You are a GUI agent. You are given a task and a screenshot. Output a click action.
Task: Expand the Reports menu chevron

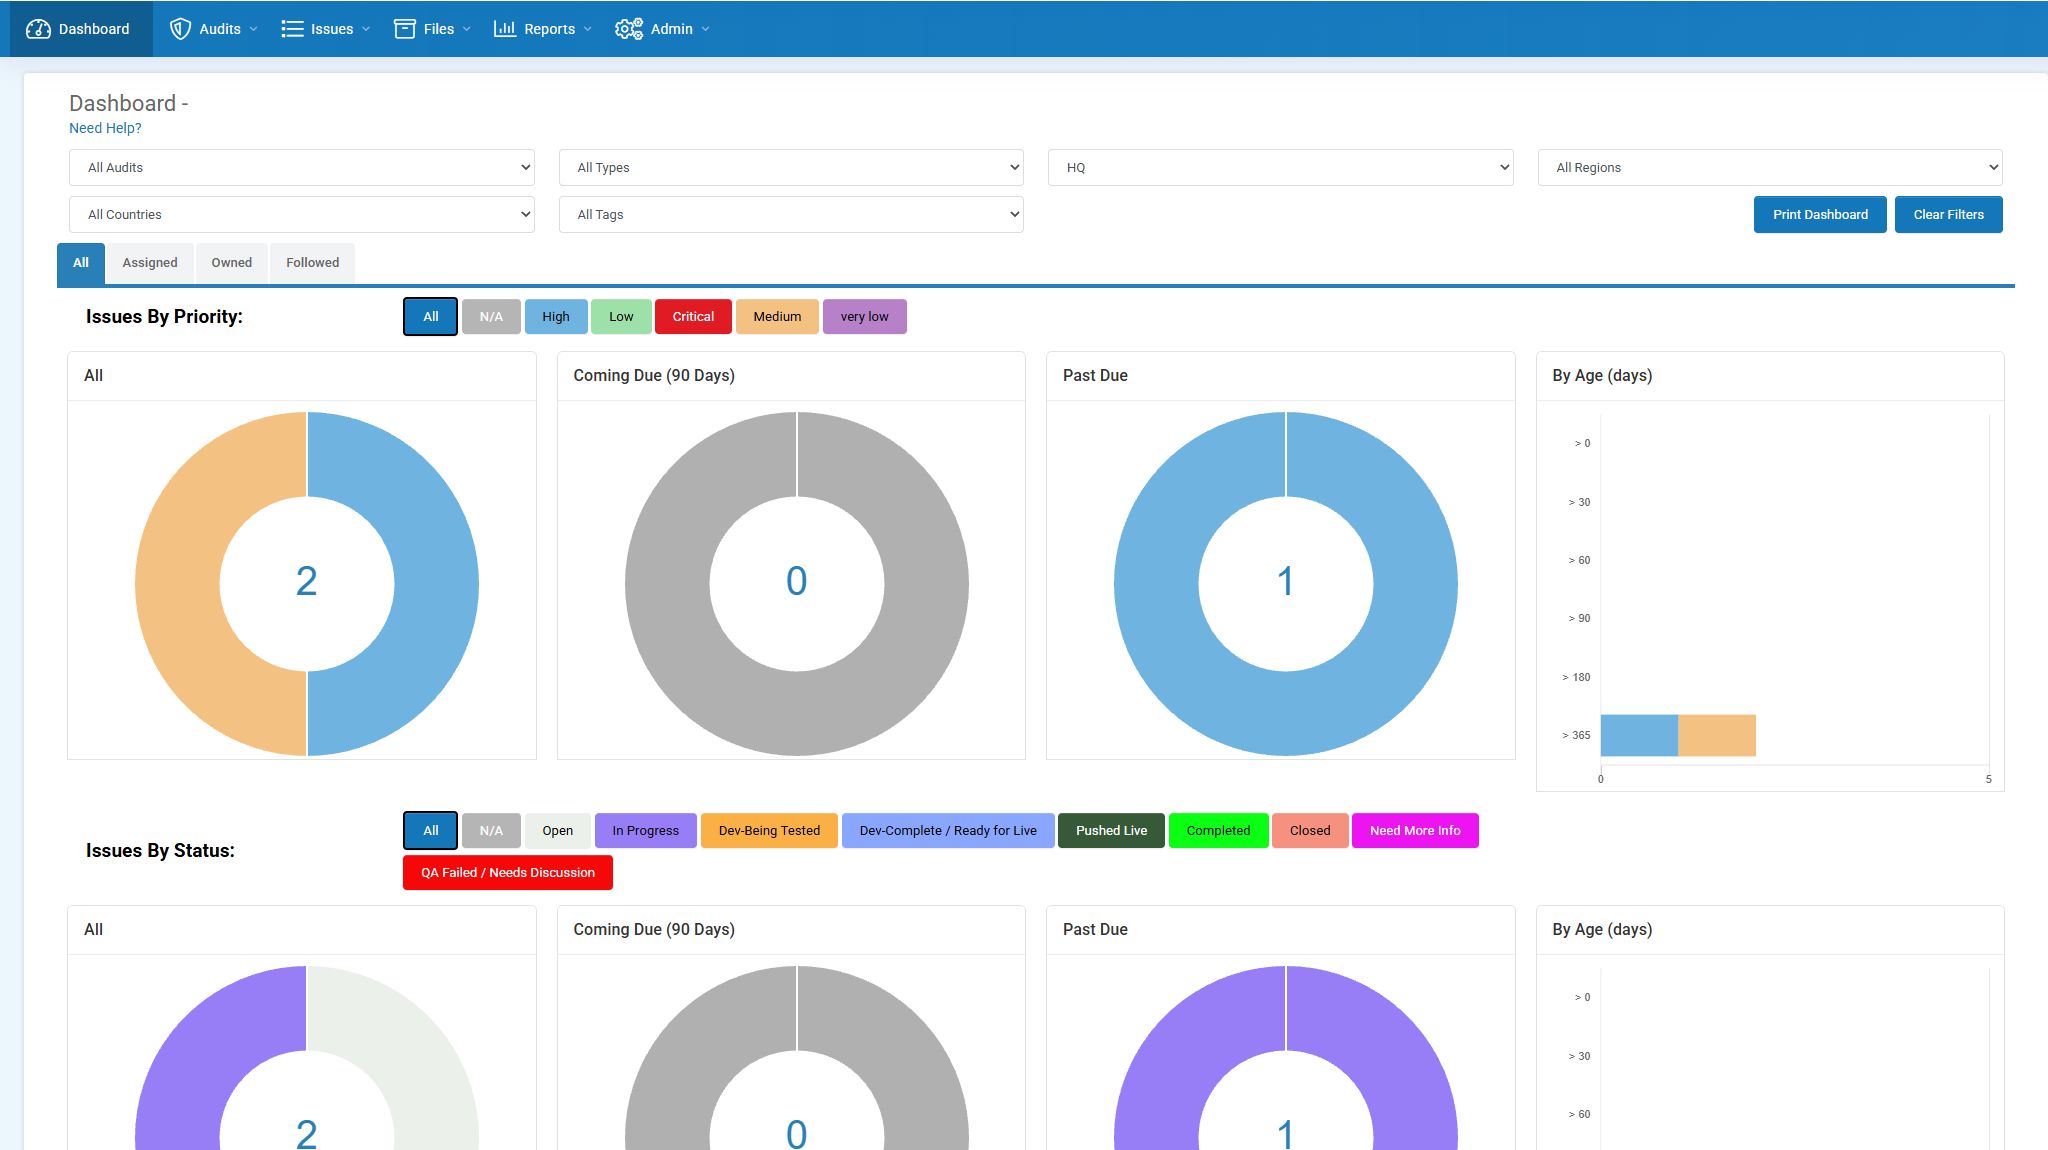pyautogui.click(x=588, y=30)
